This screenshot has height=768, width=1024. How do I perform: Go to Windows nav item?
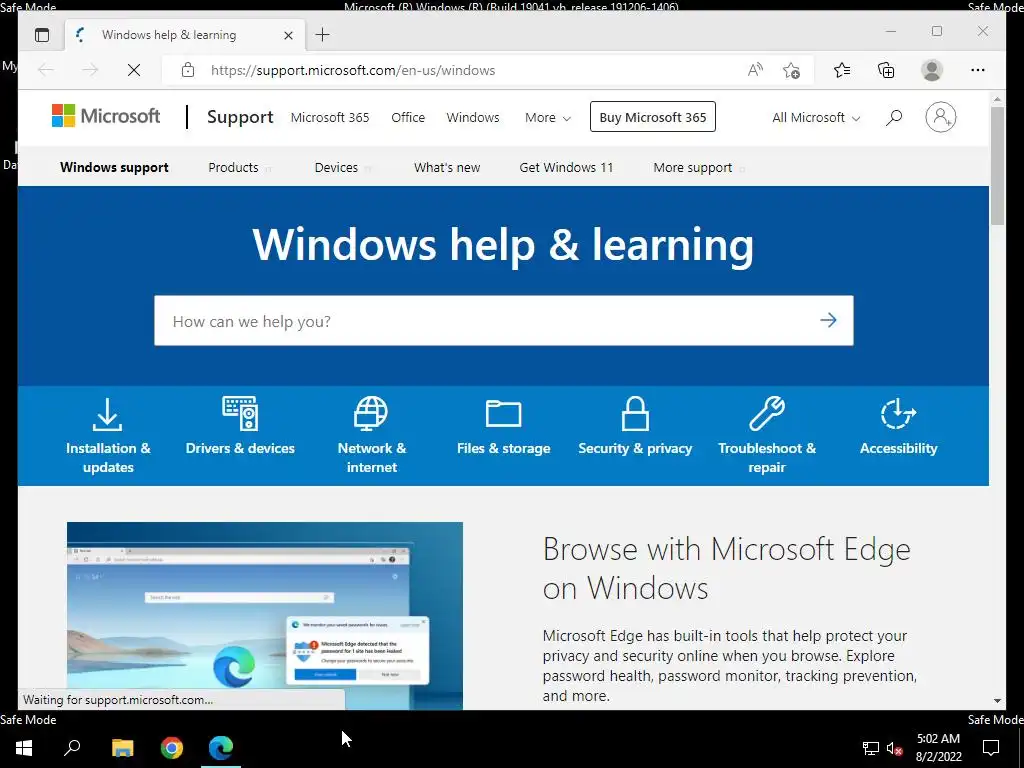(x=473, y=118)
